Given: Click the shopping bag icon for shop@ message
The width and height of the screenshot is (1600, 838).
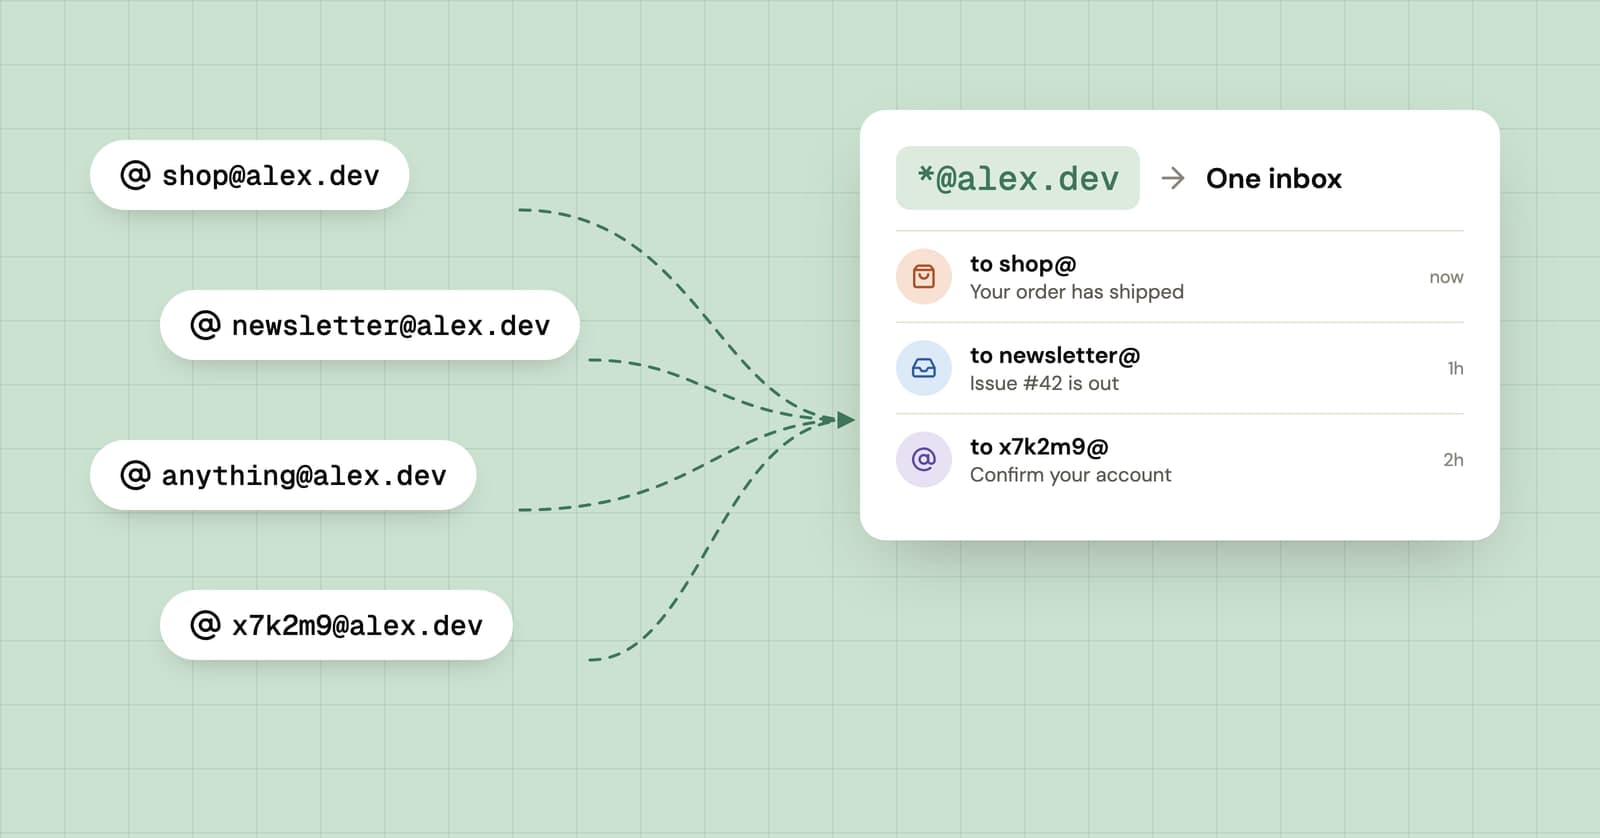Looking at the screenshot, I should tap(924, 276).
